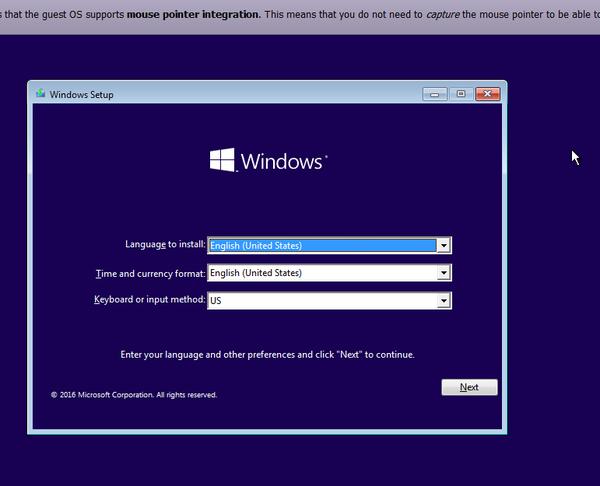Click the "Windows Setup" title text
Screen dimensions: 600x486
click(81, 95)
